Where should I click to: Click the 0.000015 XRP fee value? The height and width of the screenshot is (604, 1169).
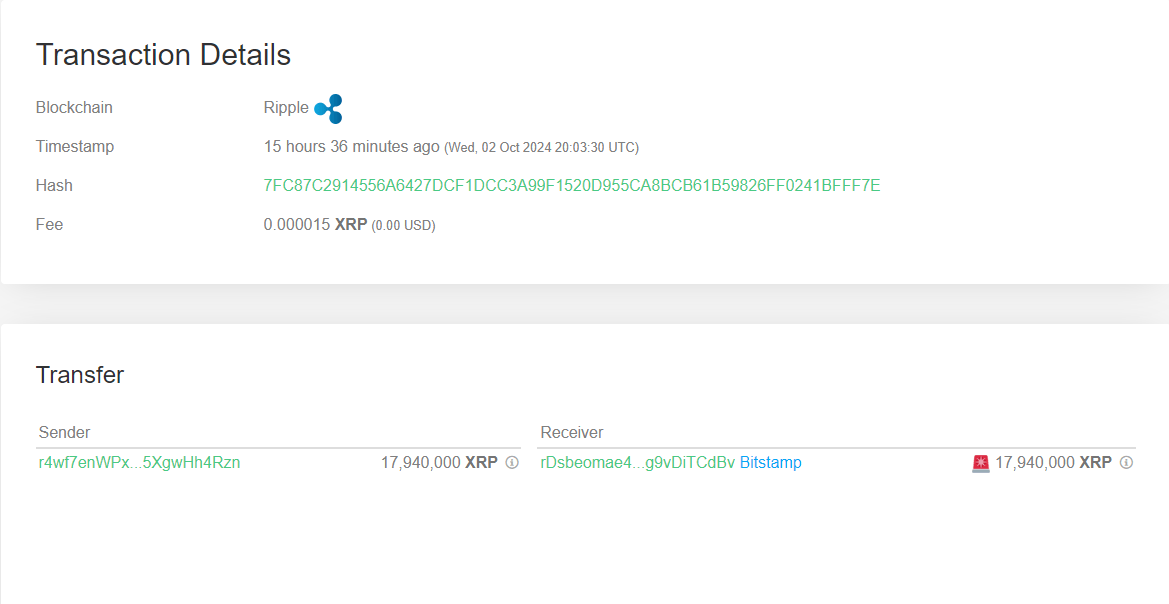click(x=313, y=225)
